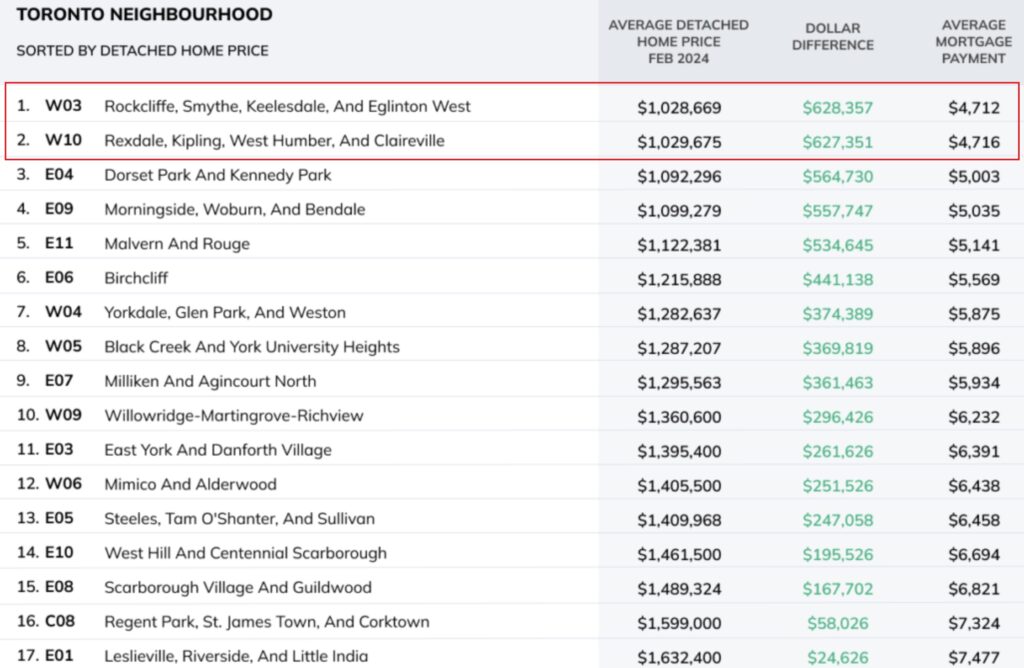
Task: Select the Average Detached Home Price column header
Action: click(x=678, y=41)
